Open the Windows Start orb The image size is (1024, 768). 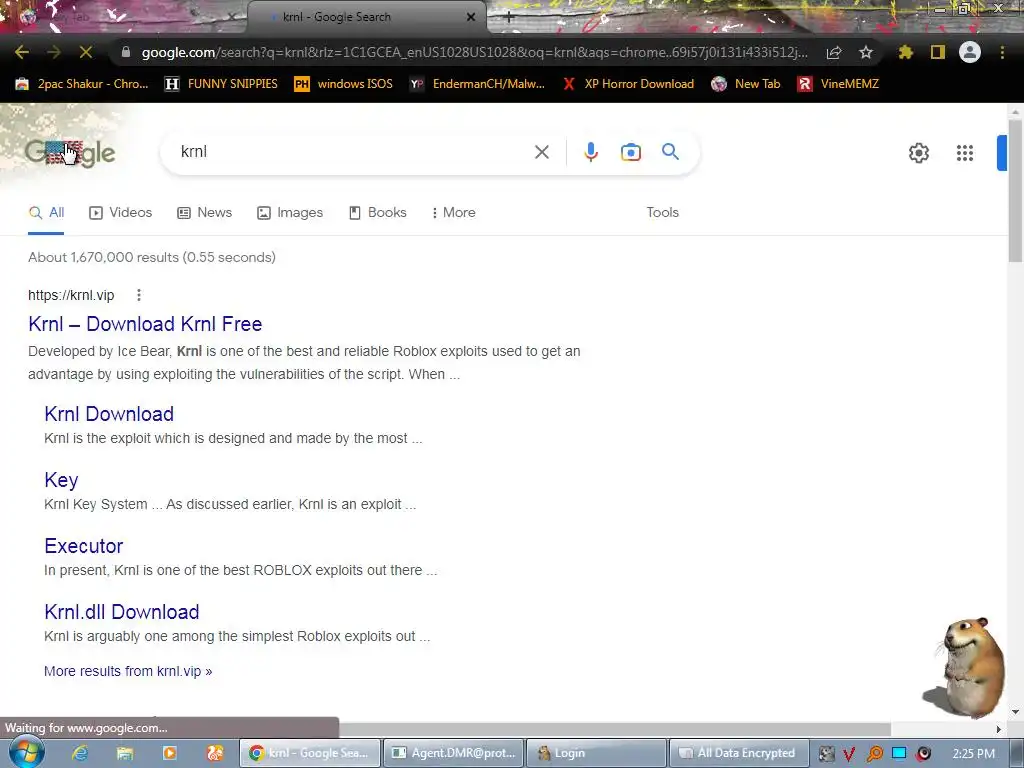click(x=26, y=752)
